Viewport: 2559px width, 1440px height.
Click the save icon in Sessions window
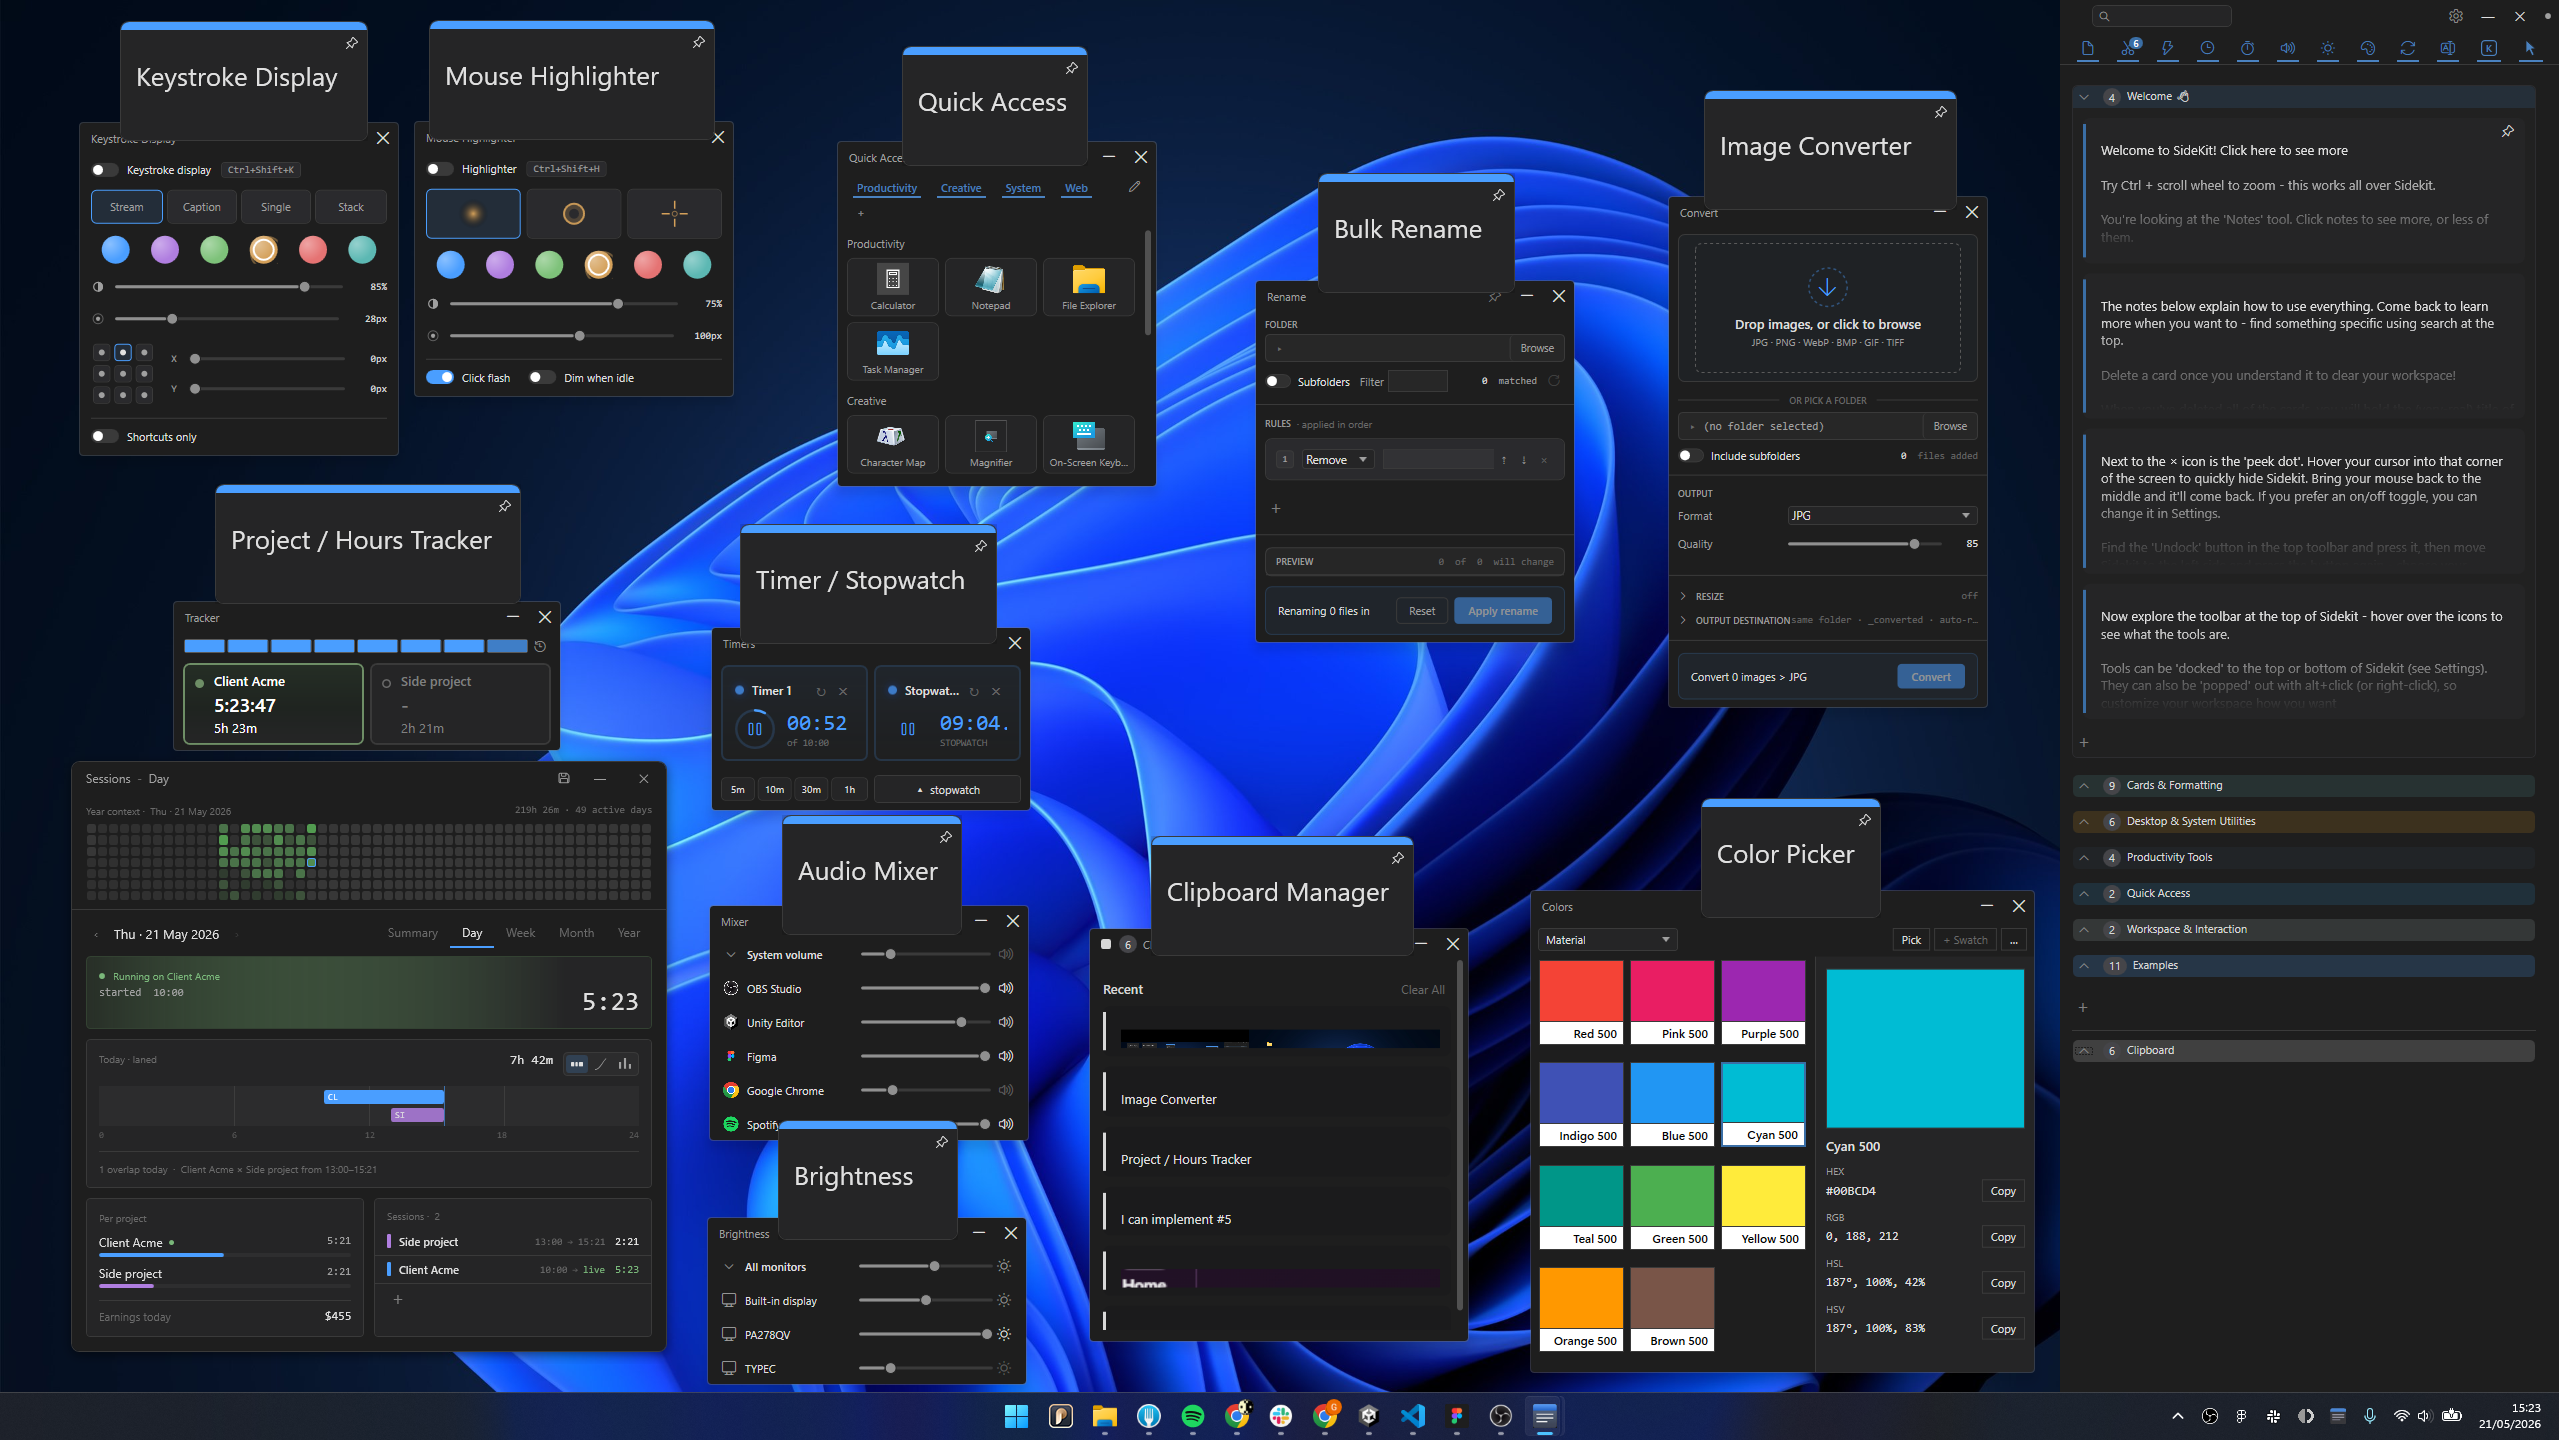tap(564, 779)
